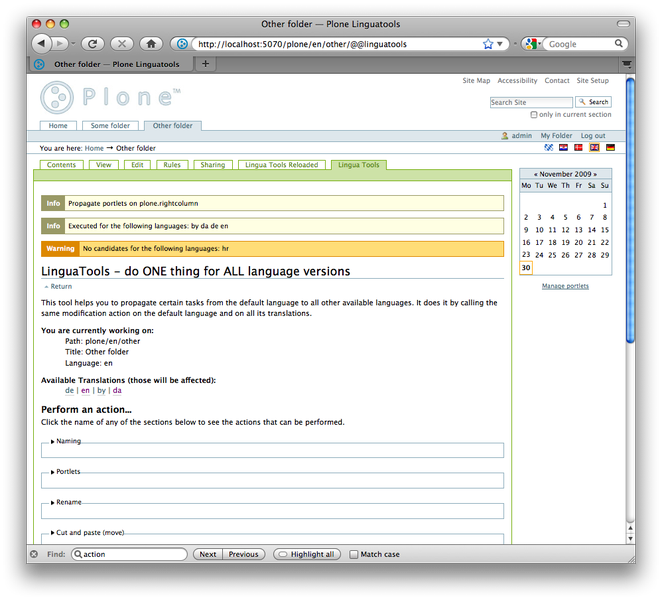Click the browser Back arrow button

(x=41, y=44)
